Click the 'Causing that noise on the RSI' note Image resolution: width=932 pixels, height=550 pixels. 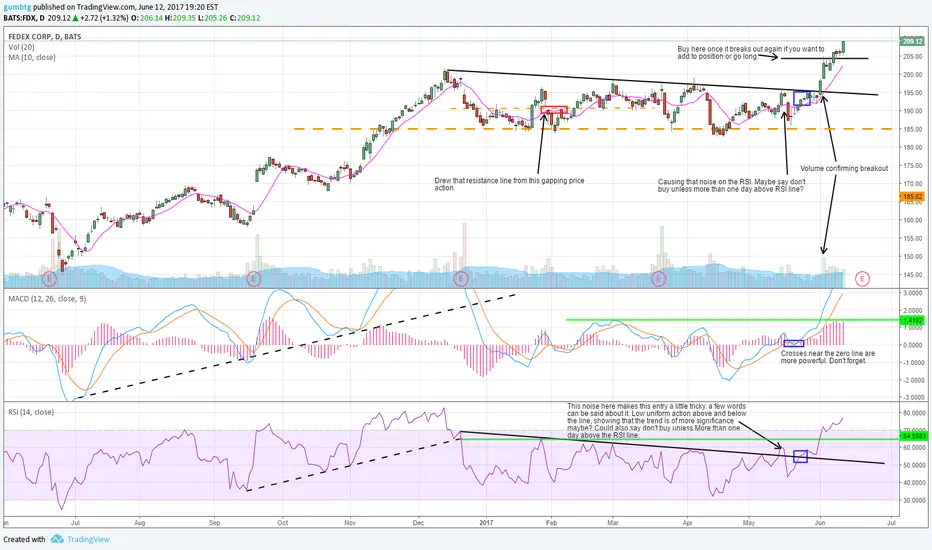pos(732,186)
